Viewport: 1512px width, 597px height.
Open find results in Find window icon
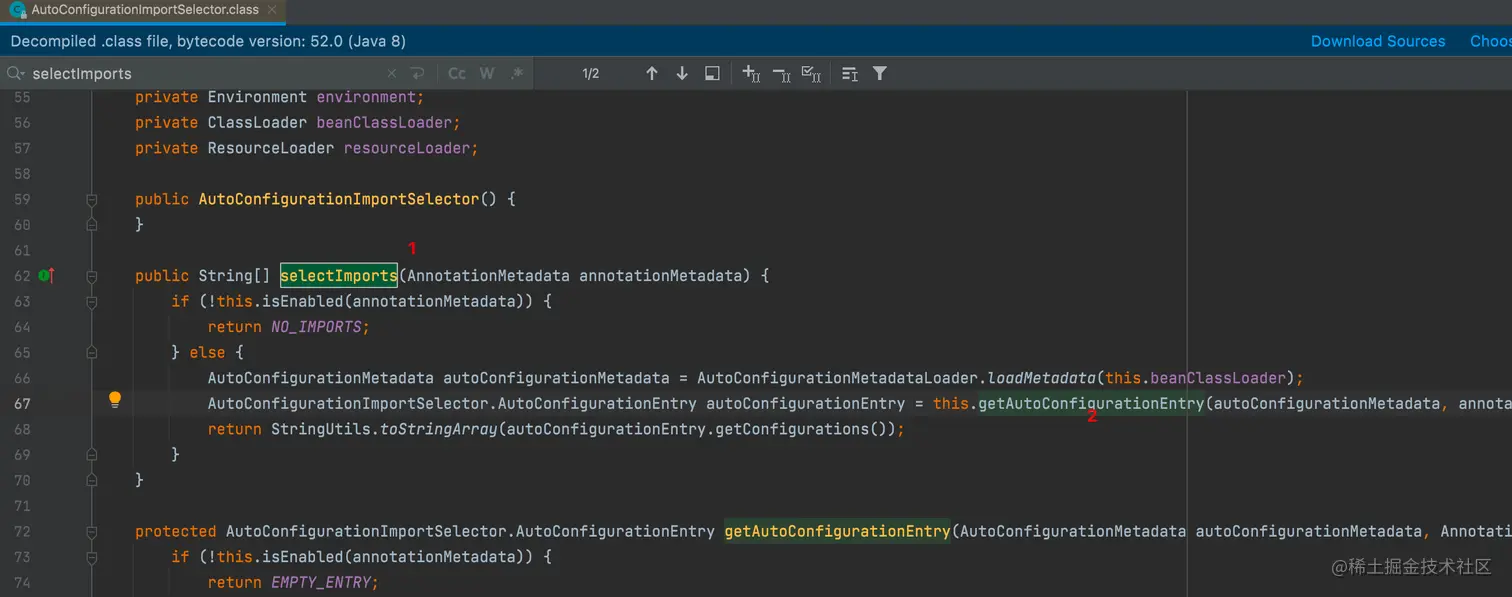coord(712,74)
